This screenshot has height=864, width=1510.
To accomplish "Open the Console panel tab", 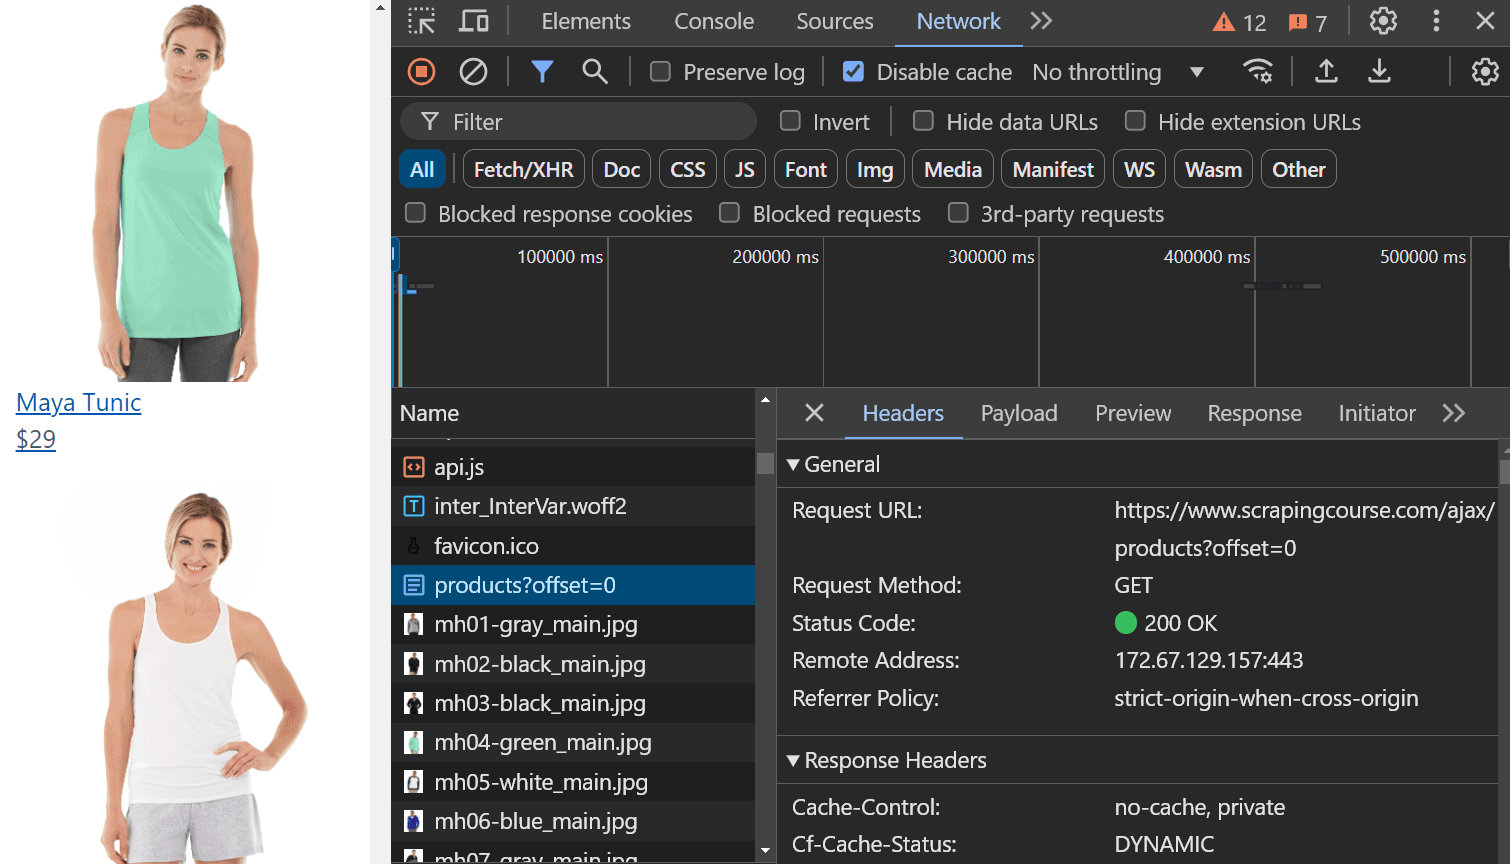I will click(714, 21).
